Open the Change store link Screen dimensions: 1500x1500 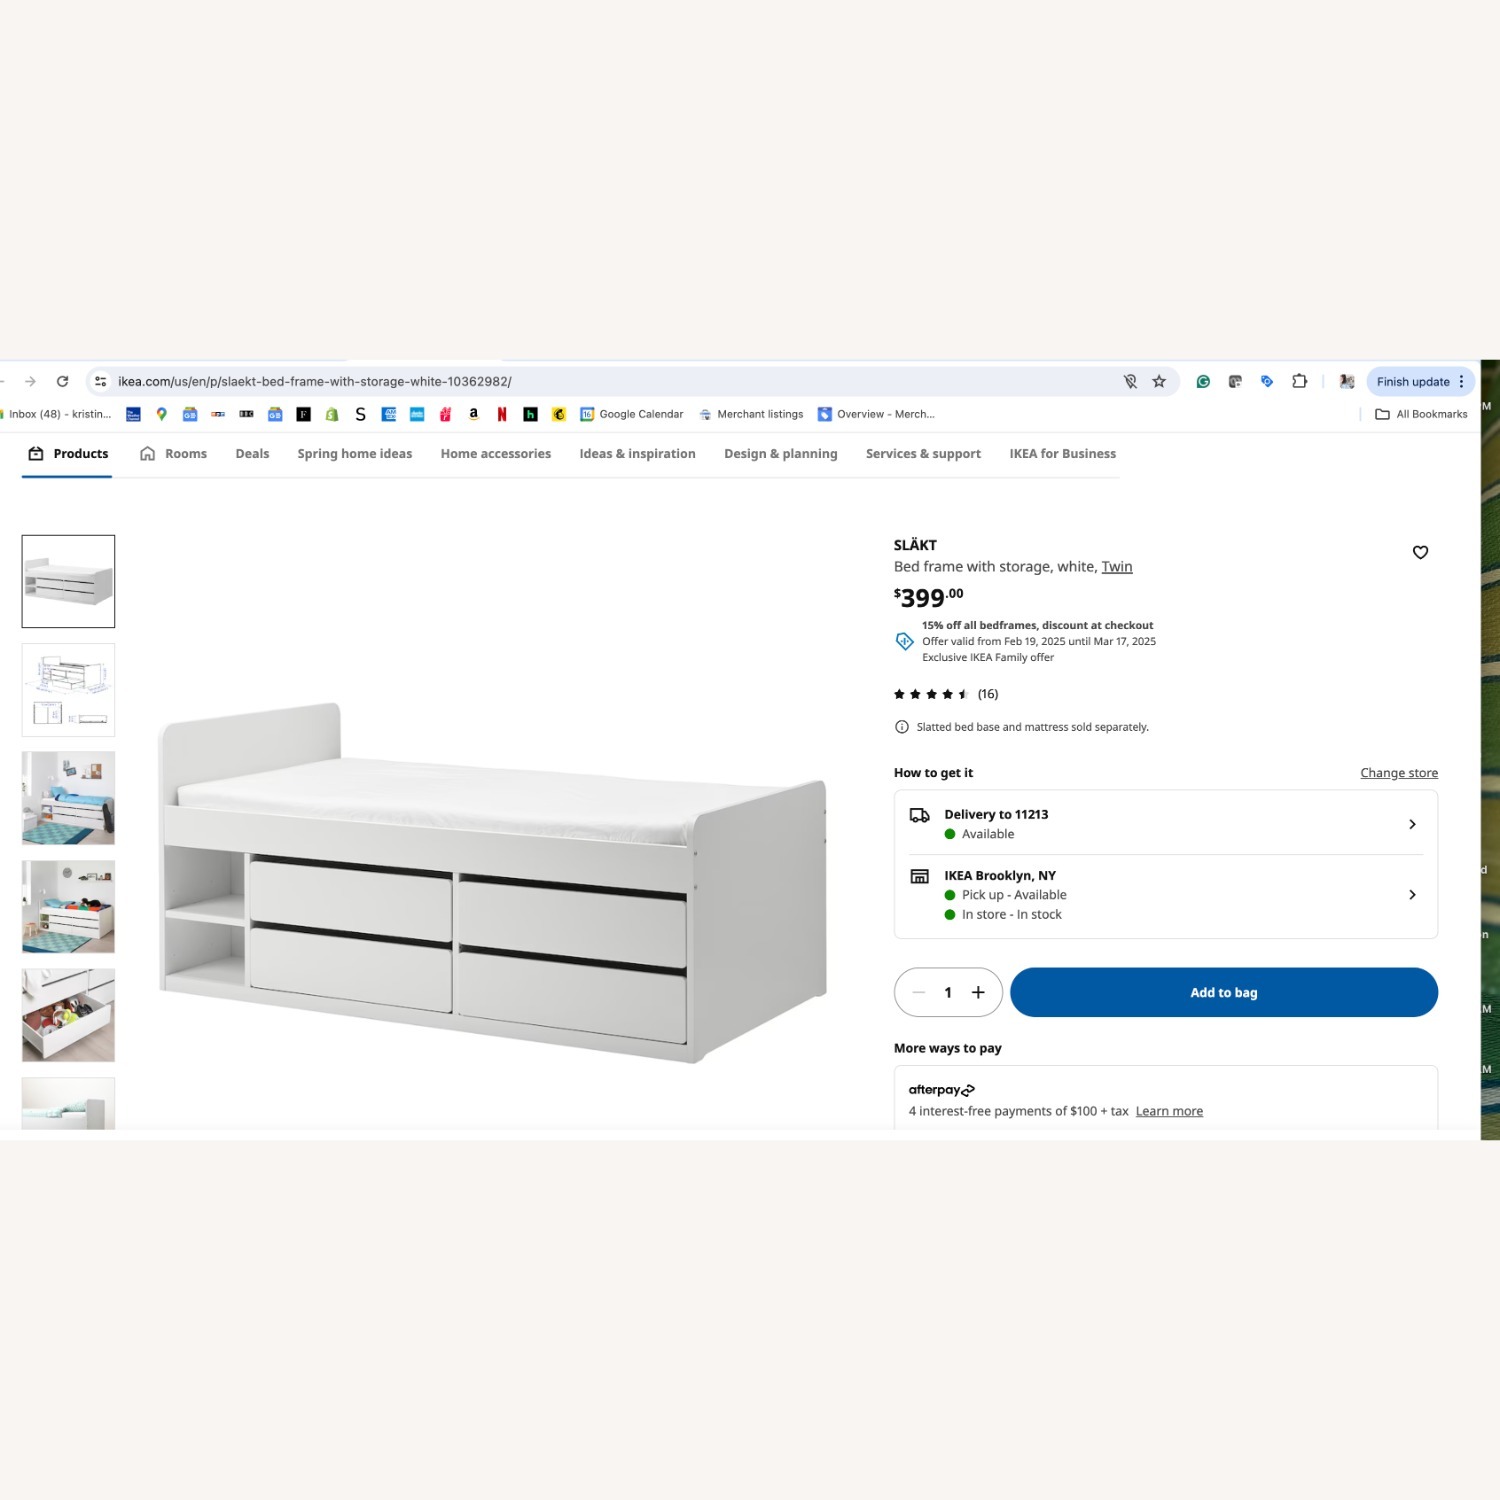pyautogui.click(x=1398, y=772)
